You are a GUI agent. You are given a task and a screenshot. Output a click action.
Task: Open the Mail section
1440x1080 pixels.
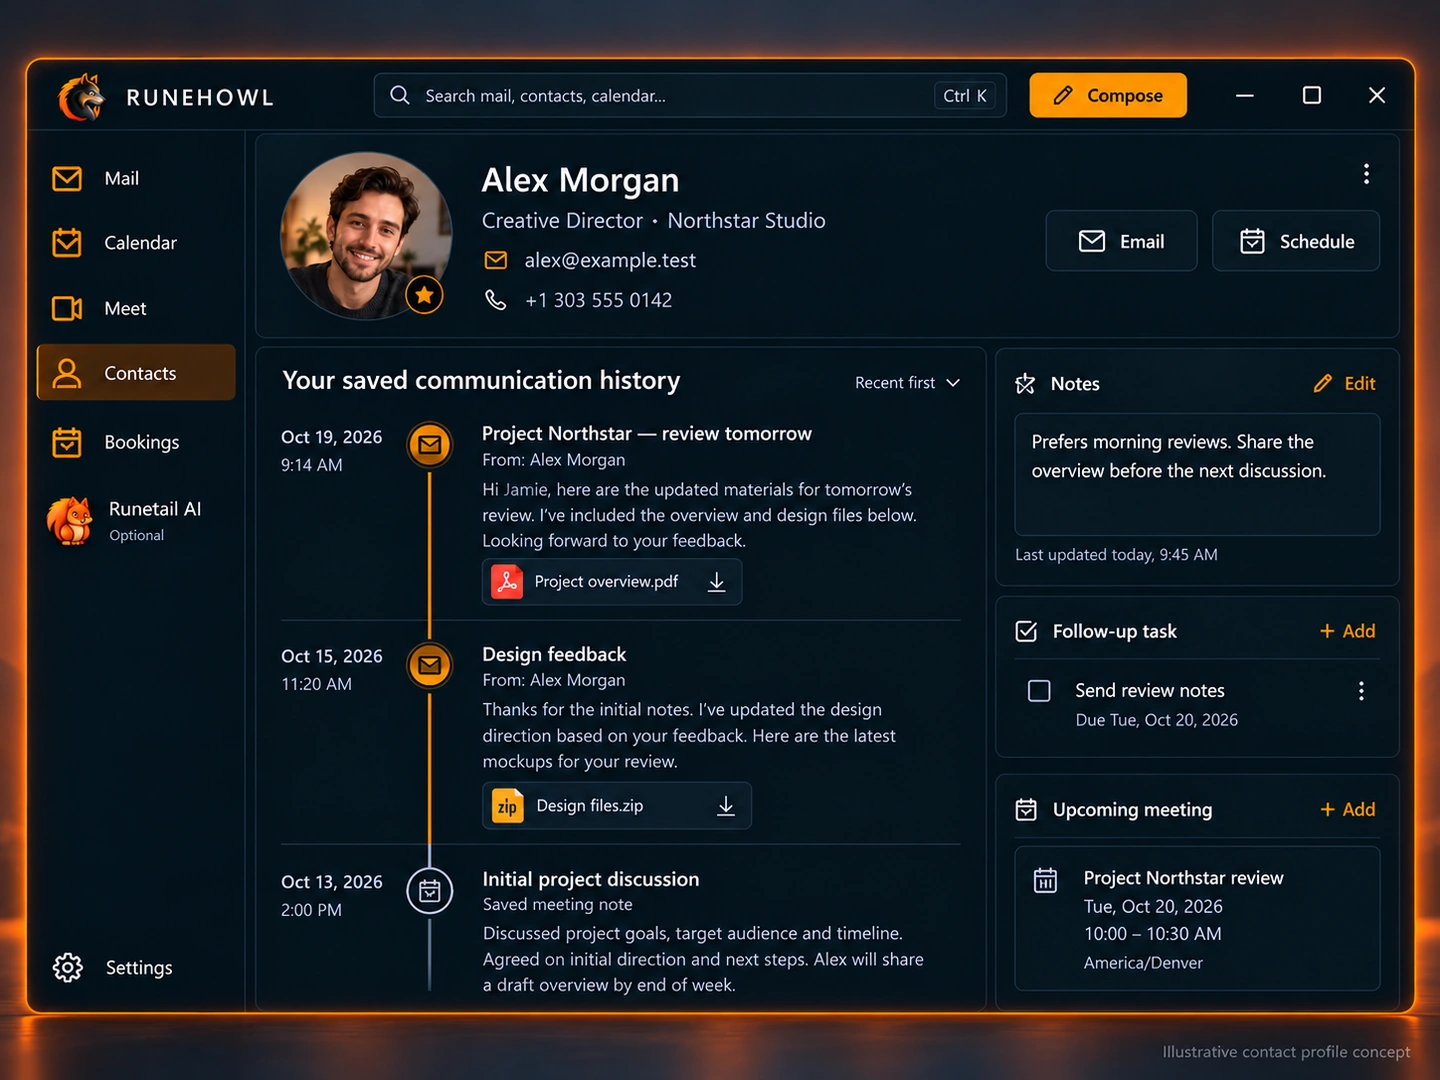click(136, 179)
